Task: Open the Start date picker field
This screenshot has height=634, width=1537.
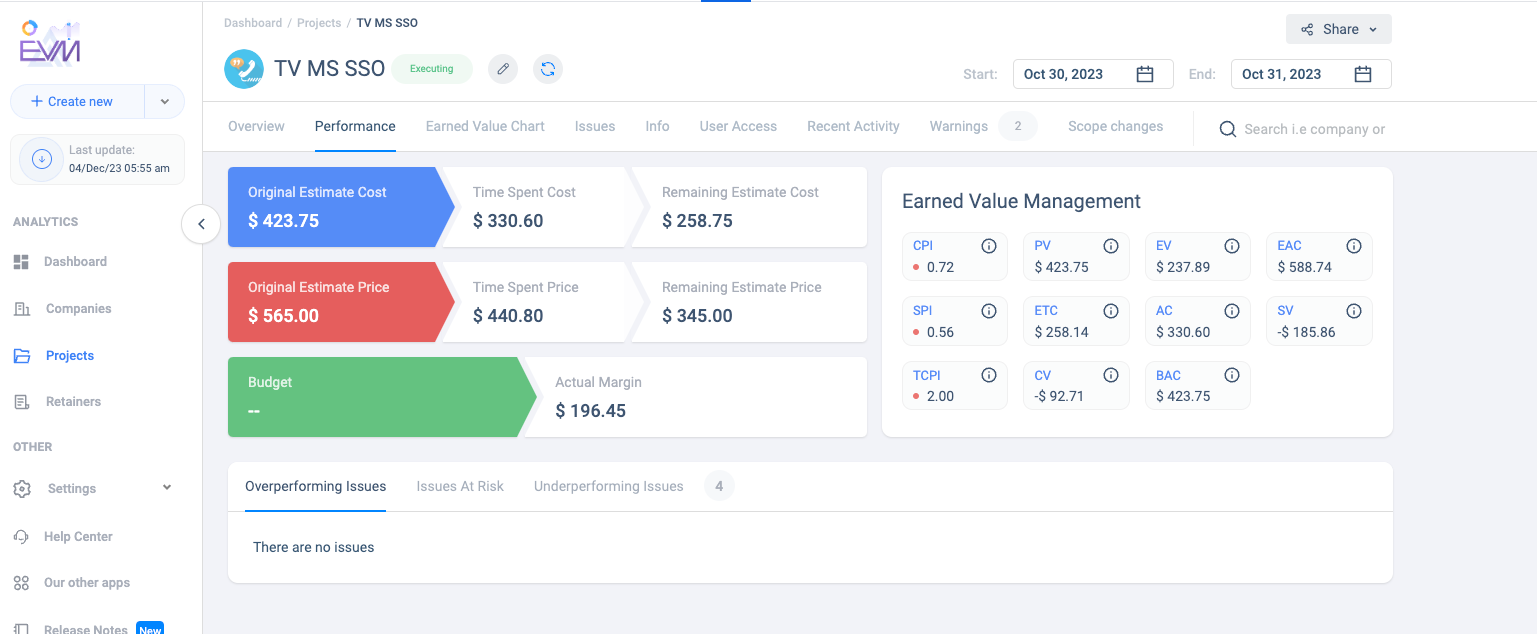Action: [1093, 74]
